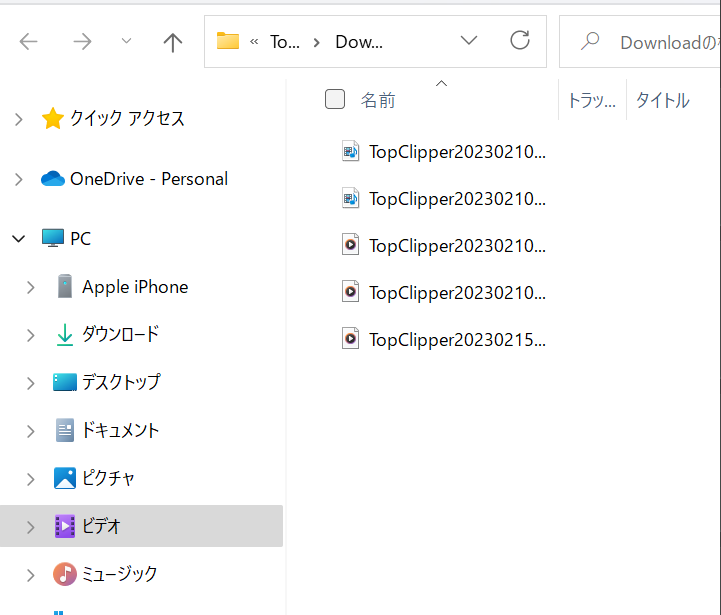Open the recent locations dropdown chevron

click(x=126, y=42)
